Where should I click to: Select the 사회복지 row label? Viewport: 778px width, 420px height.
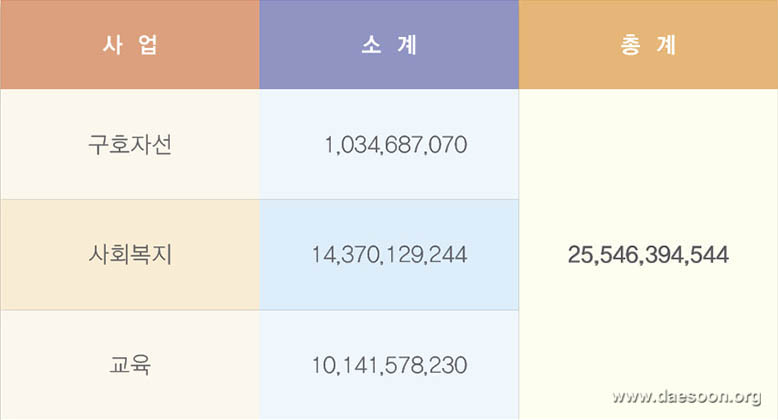pos(130,255)
